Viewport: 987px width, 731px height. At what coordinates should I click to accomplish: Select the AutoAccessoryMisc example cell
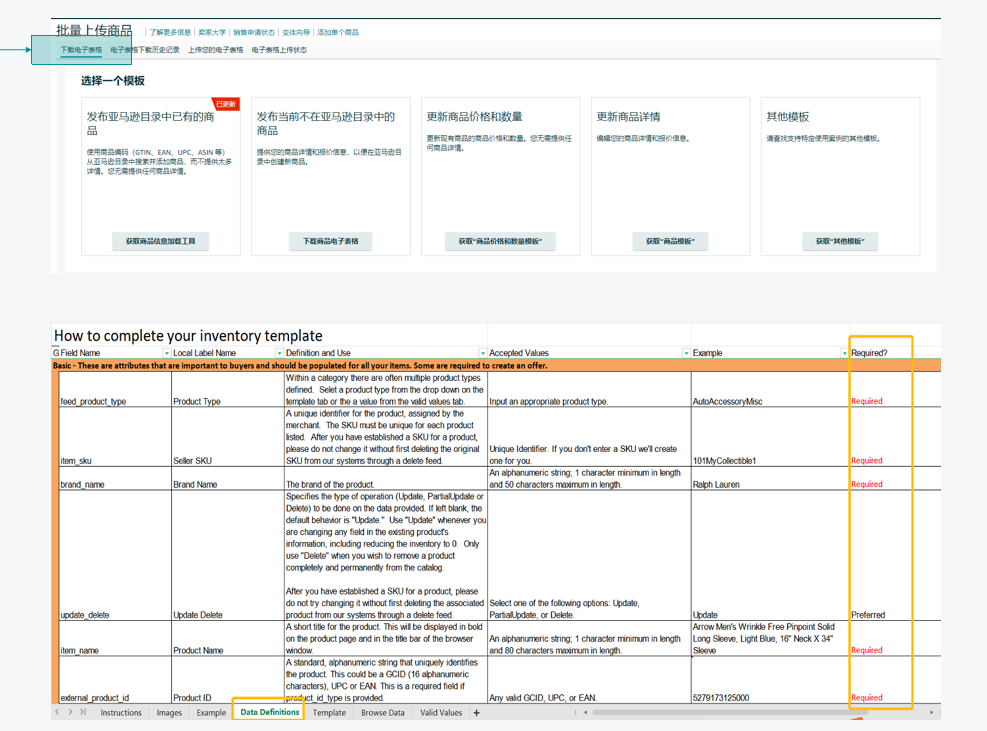(770, 390)
